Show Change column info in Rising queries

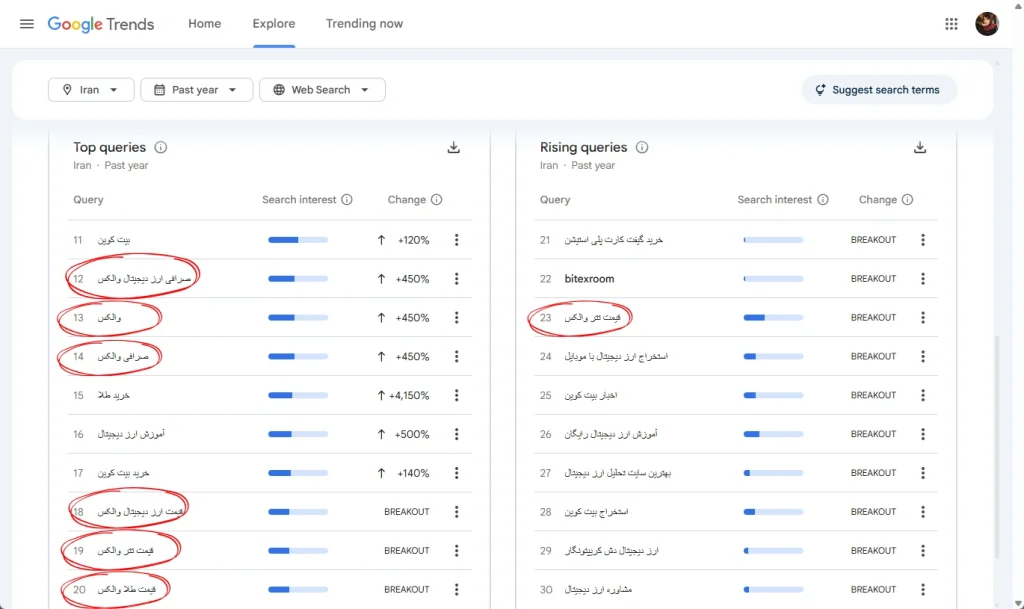click(x=907, y=200)
